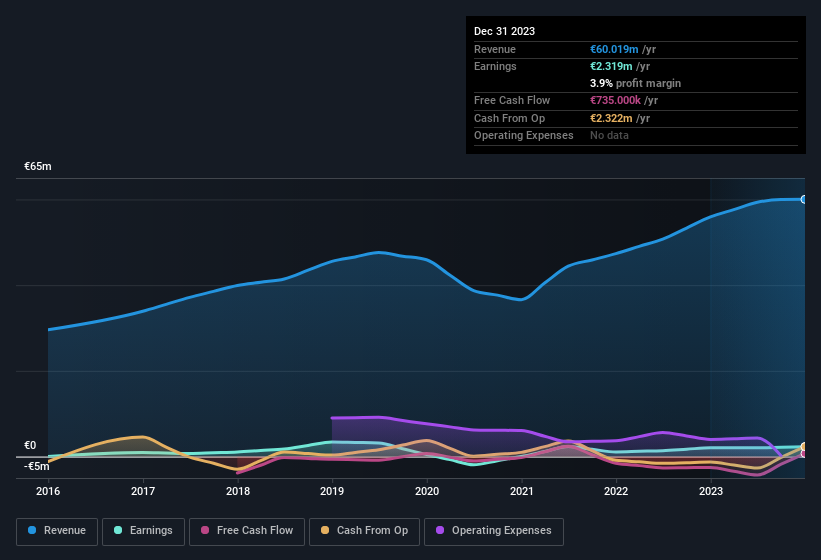Click the €65m y-axis label
The image size is (821, 560).
click(x=38, y=166)
